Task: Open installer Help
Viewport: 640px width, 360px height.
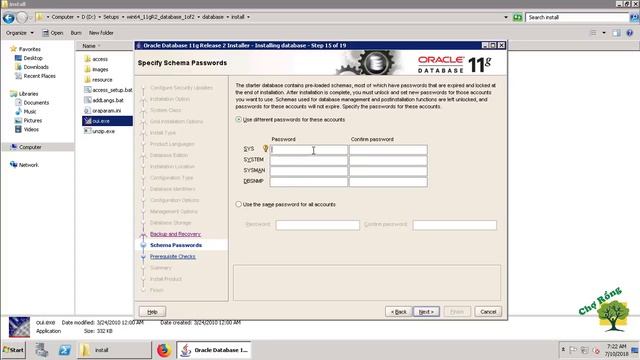Action: click(152, 312)
